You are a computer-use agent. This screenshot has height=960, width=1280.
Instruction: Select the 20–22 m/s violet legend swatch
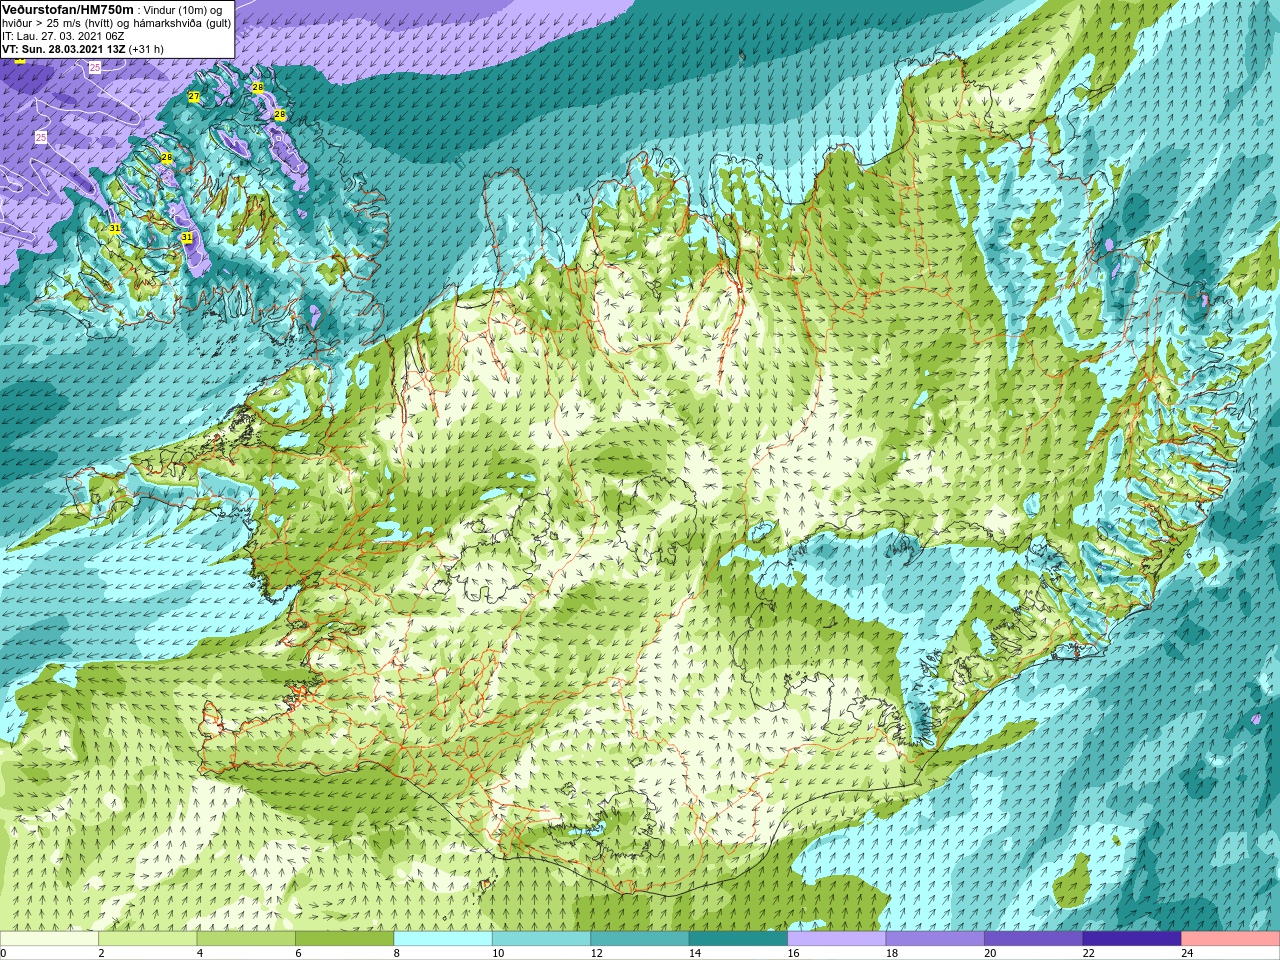(1034, 939)
